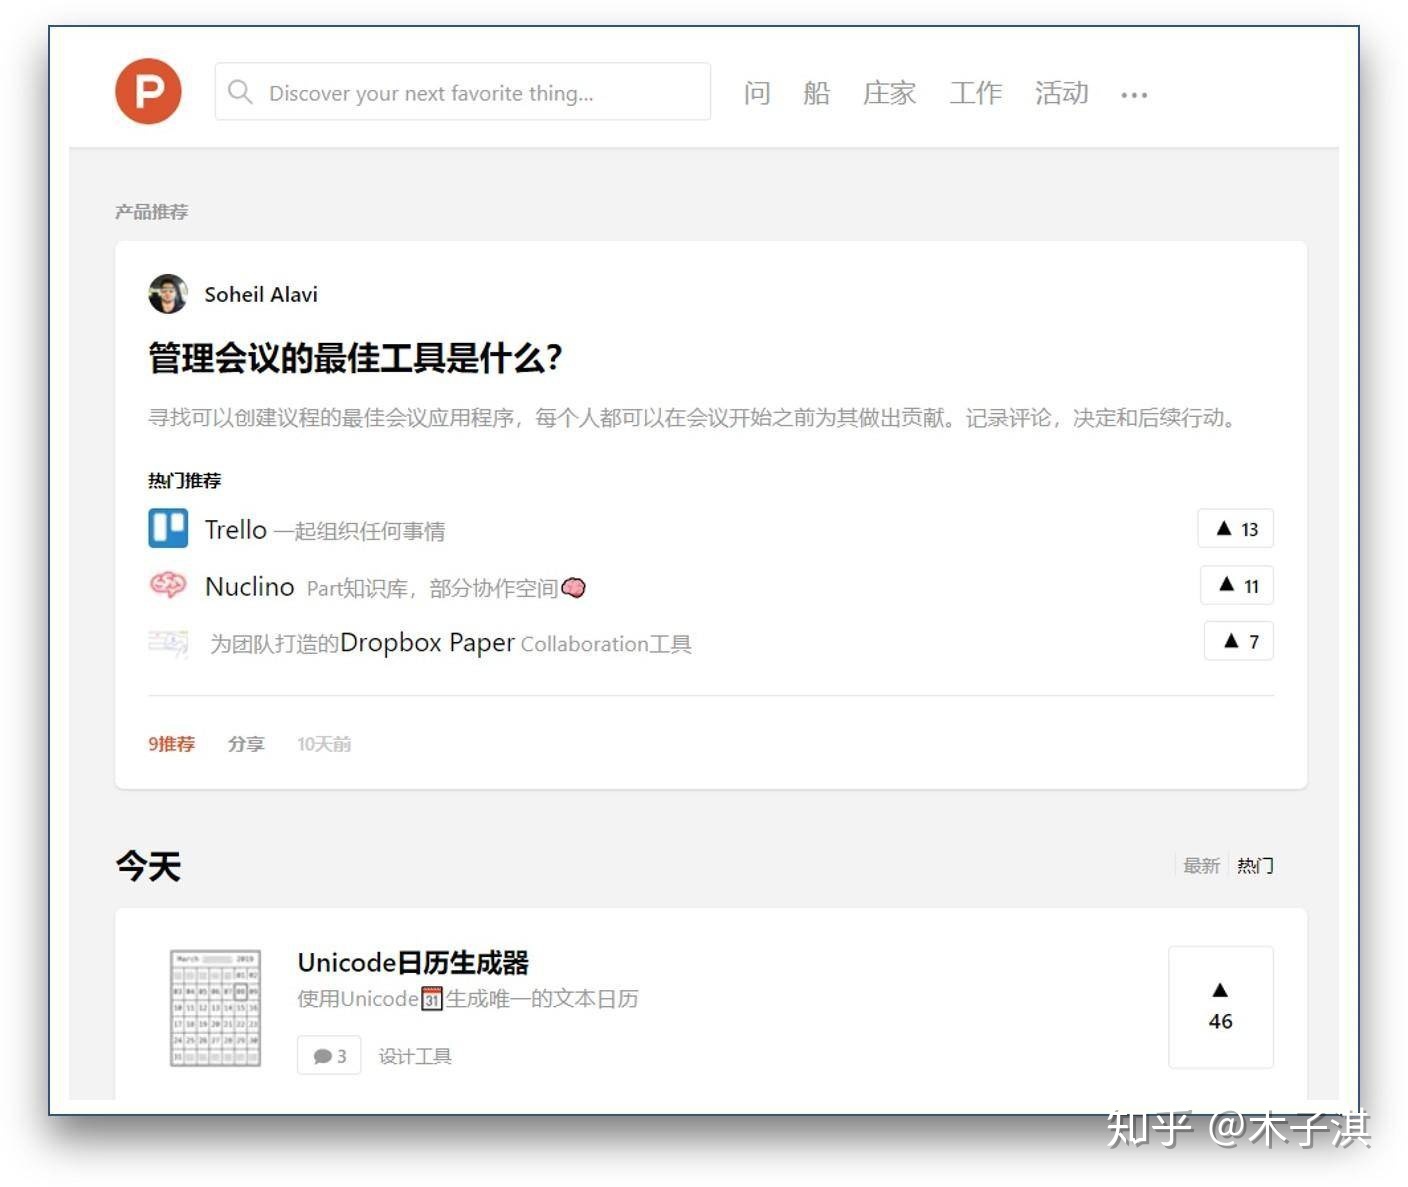Image resolution: width=1408 pixels, height=1187 pixels.
Task: Focus the Discover search input field
Action: coord(463,92)
